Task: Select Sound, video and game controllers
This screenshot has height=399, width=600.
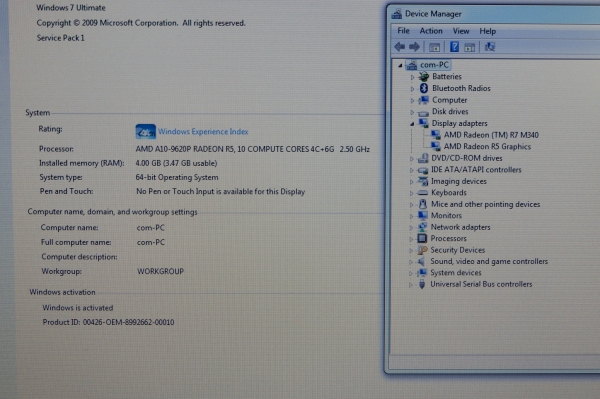Action: (489, 261)
